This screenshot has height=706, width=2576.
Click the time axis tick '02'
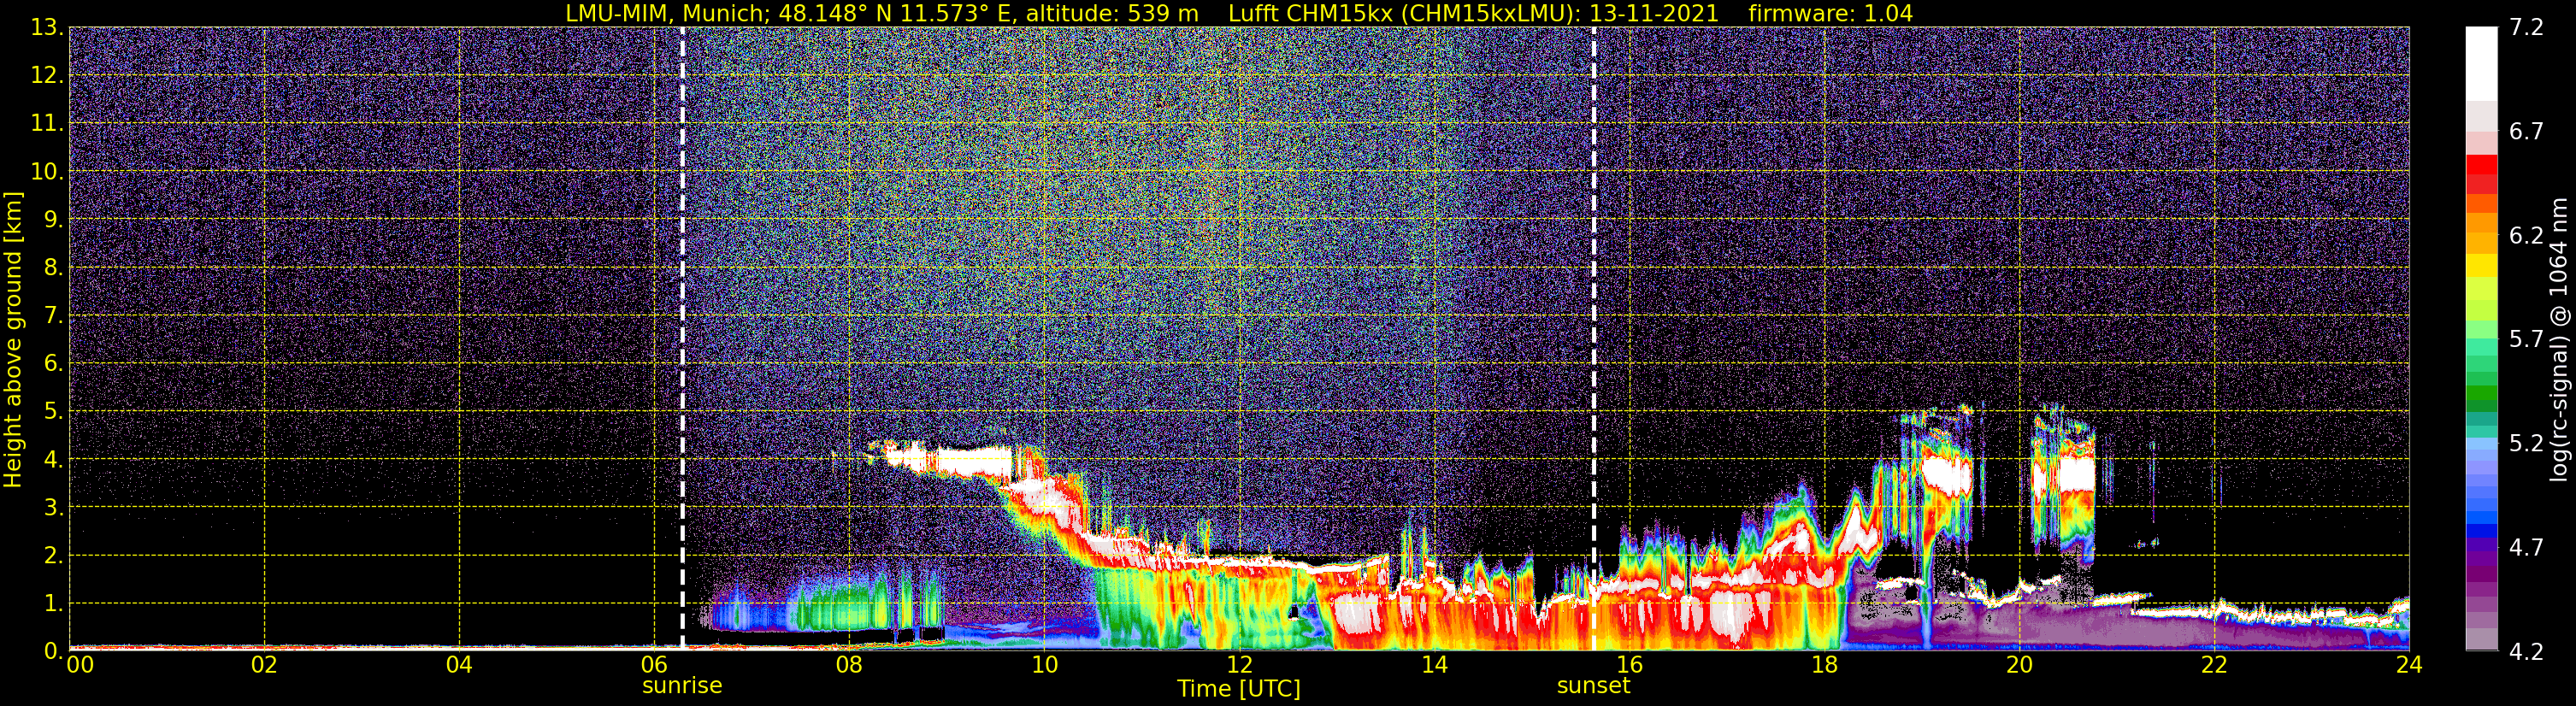[264, 665]
